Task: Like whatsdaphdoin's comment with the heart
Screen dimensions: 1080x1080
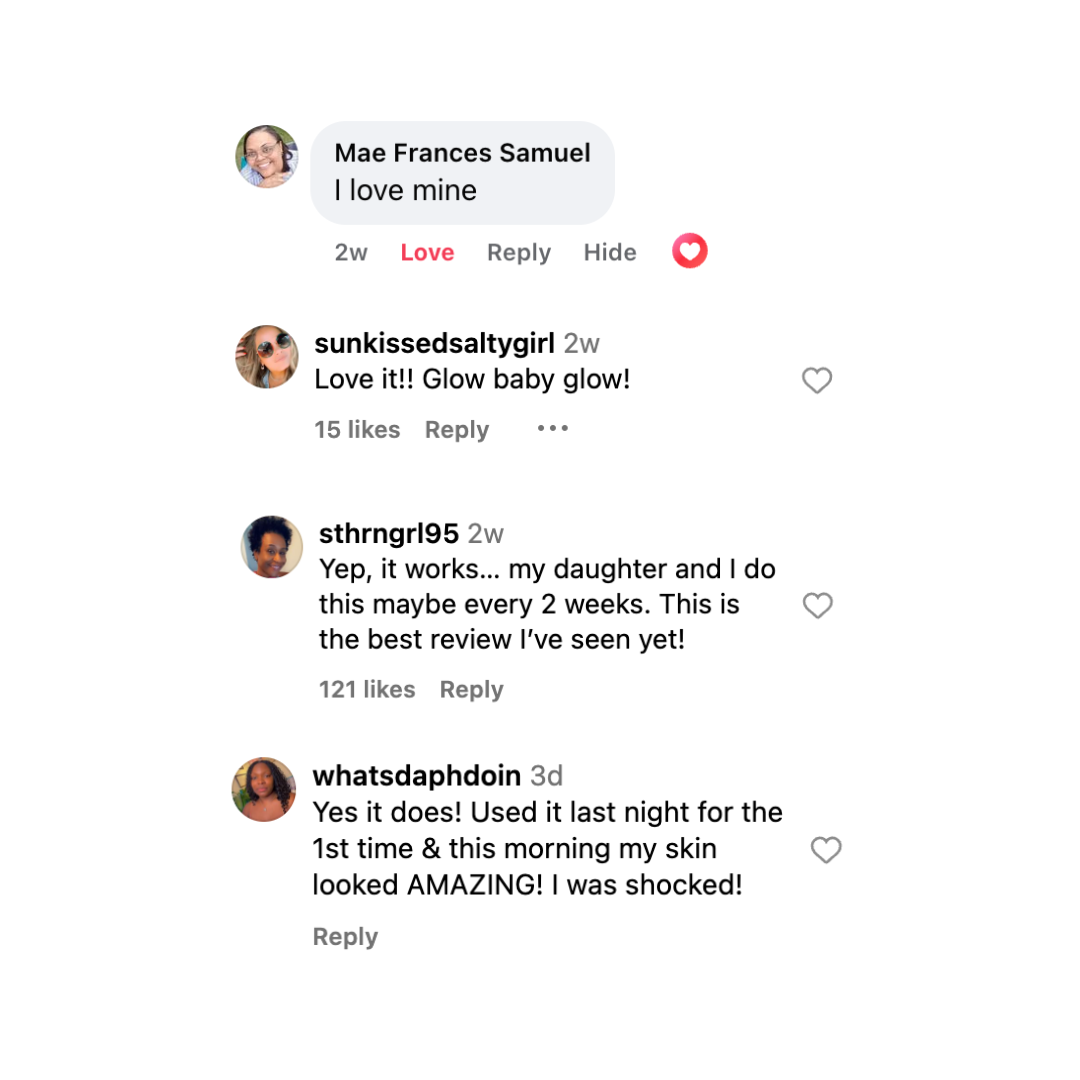Action: pos(825,850)
